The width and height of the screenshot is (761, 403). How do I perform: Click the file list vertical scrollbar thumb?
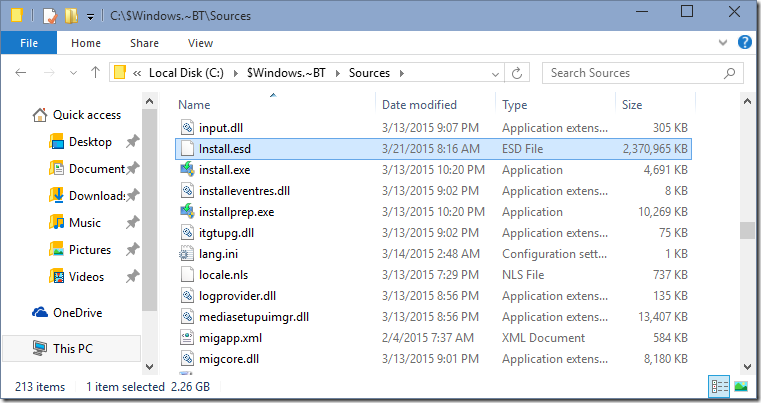pos(746,230)
